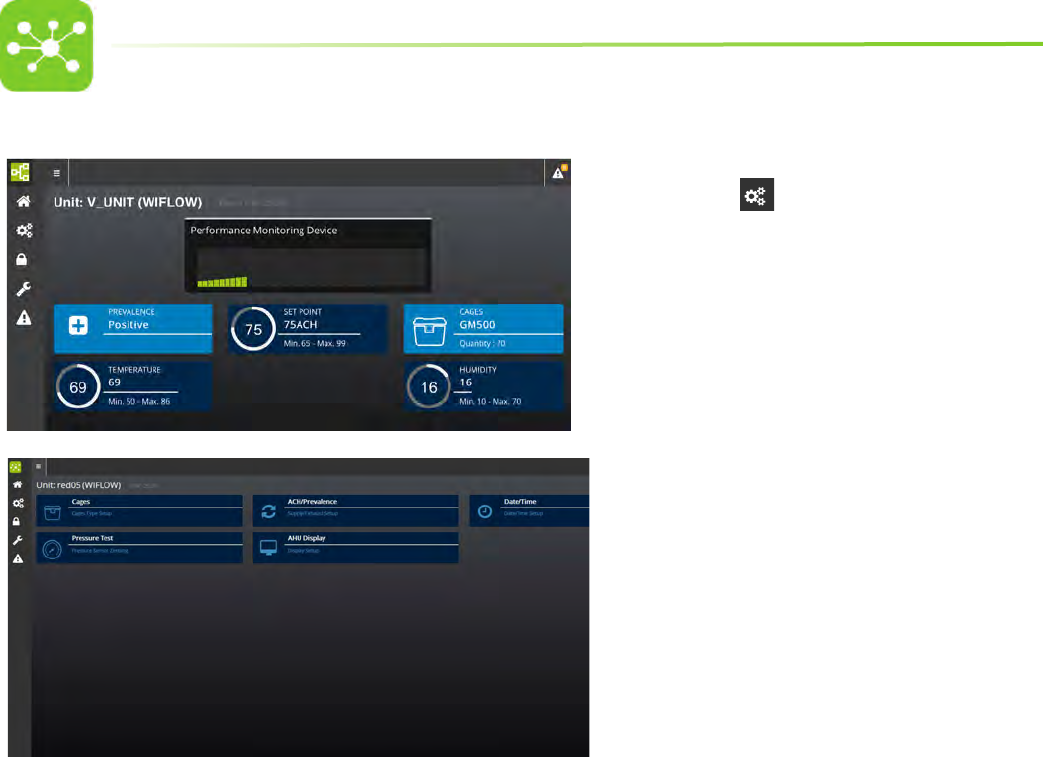Image resolution: width=1043 pixels, height=757 pixels.
Task: Click the green tree logo in V_UNIT screen
Action: tap(20, 172)
